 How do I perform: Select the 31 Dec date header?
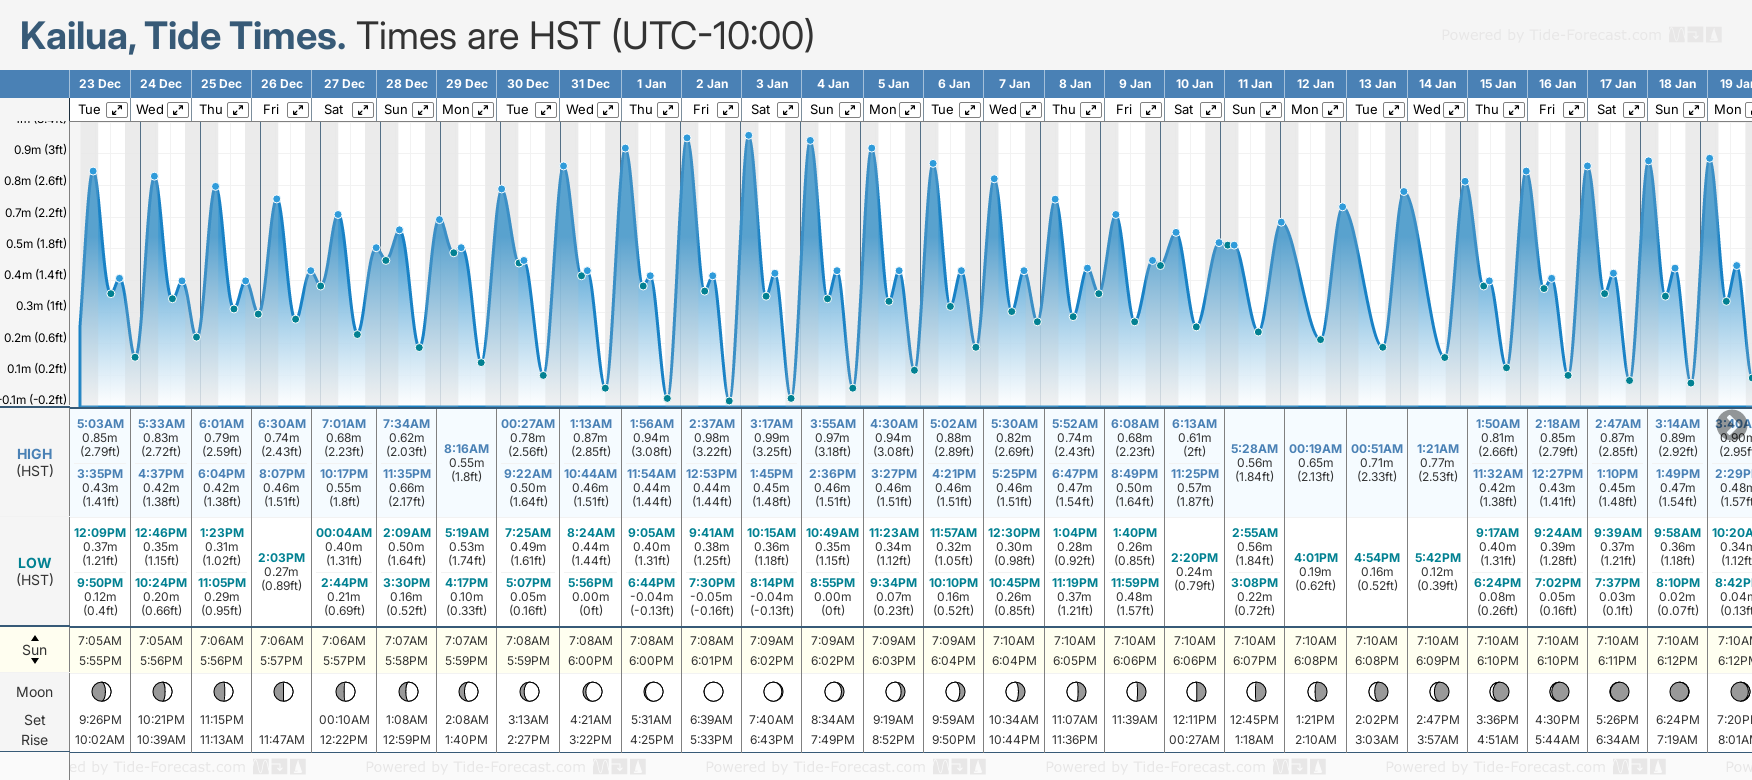tap(590, 84)
